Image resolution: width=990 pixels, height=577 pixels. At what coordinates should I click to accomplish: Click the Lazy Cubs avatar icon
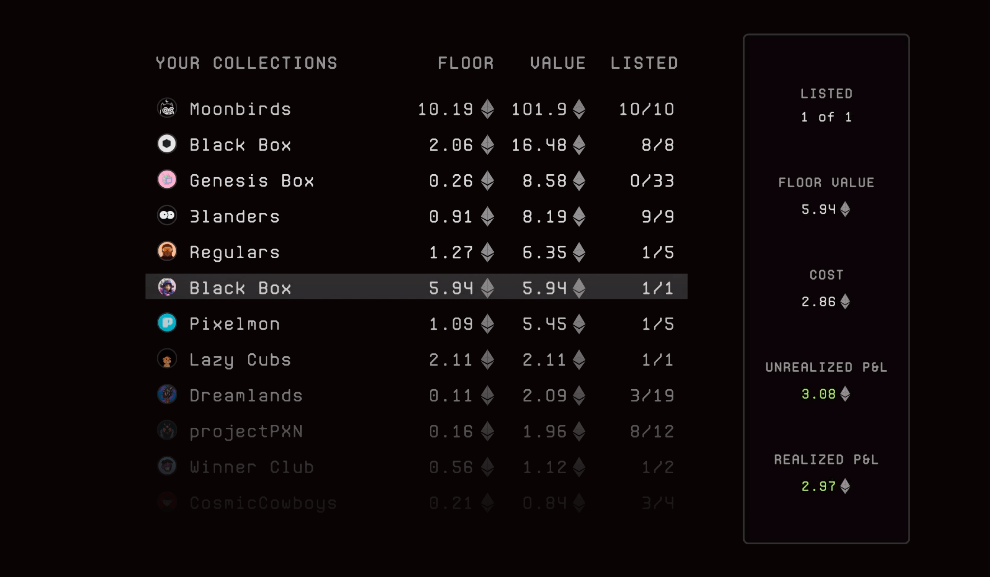(167, 359)
